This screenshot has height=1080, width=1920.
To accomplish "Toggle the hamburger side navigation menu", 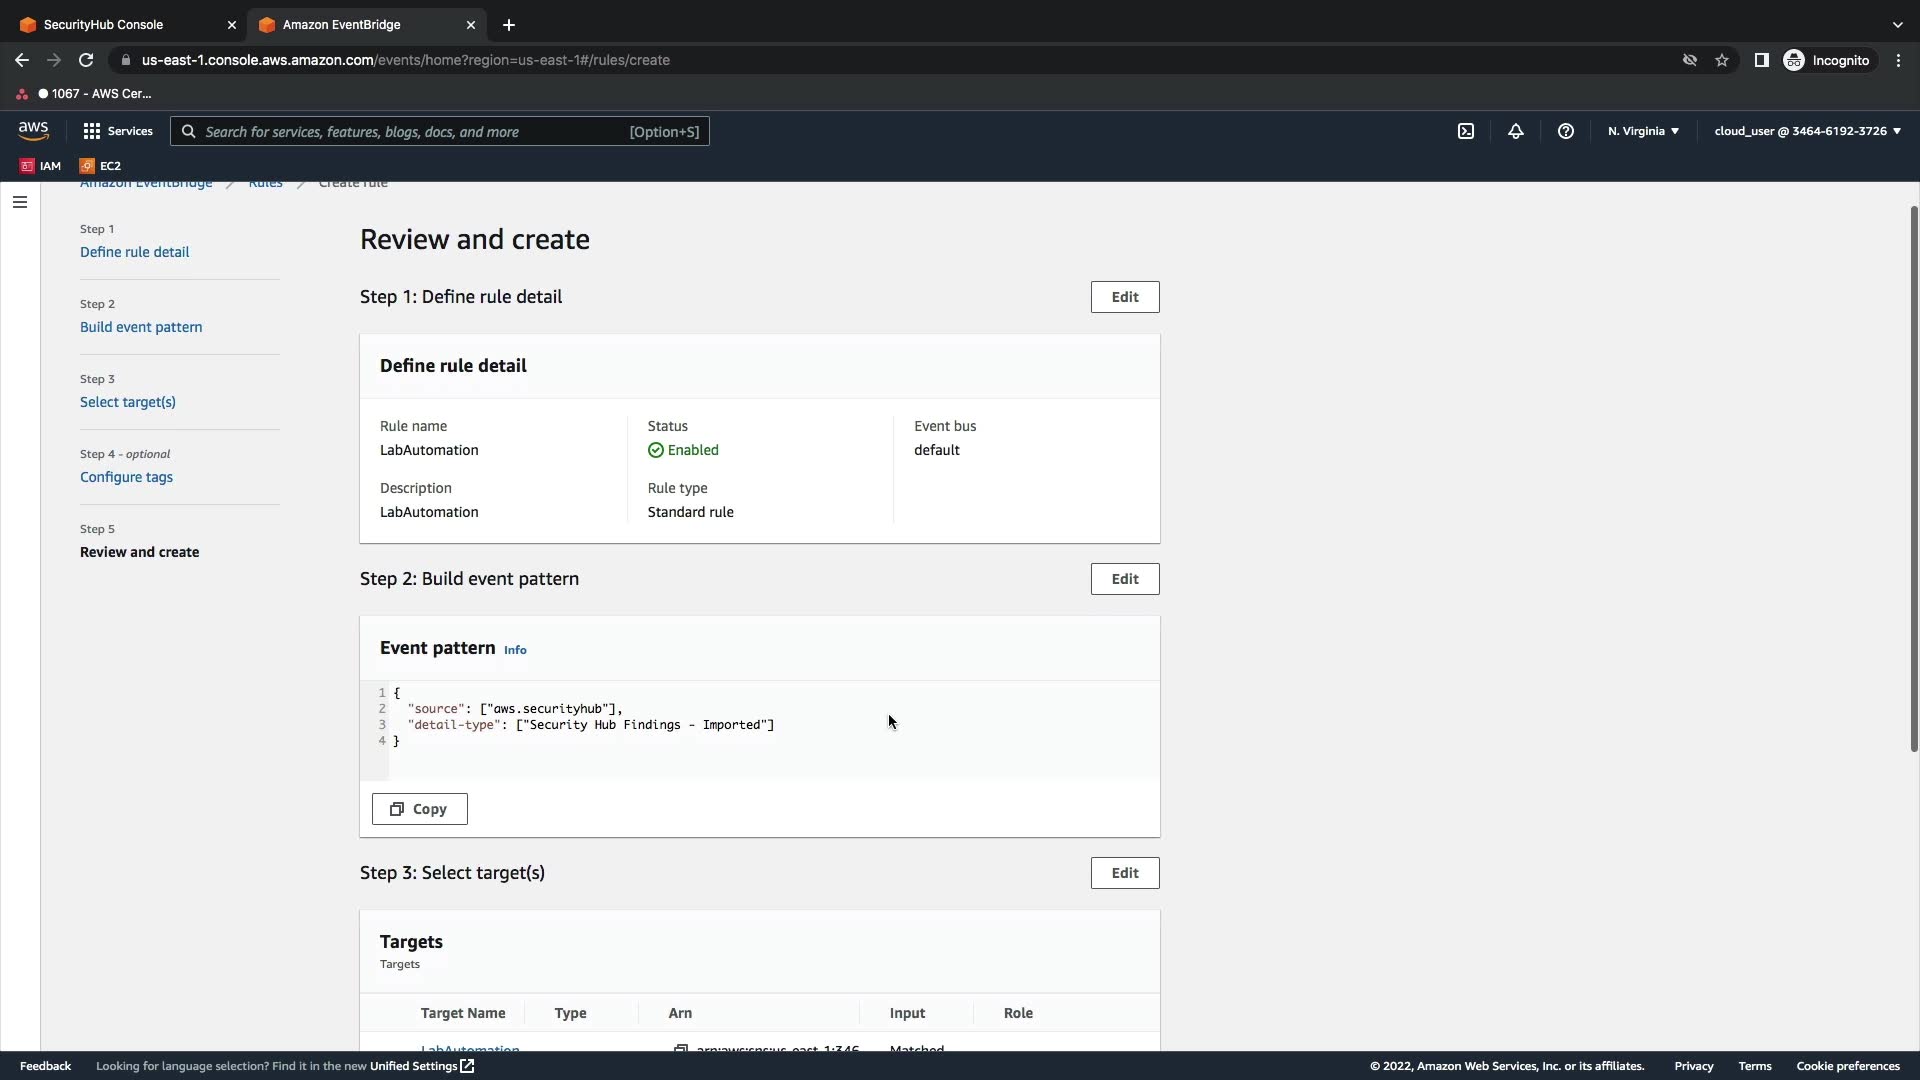I will coord(20,202).
